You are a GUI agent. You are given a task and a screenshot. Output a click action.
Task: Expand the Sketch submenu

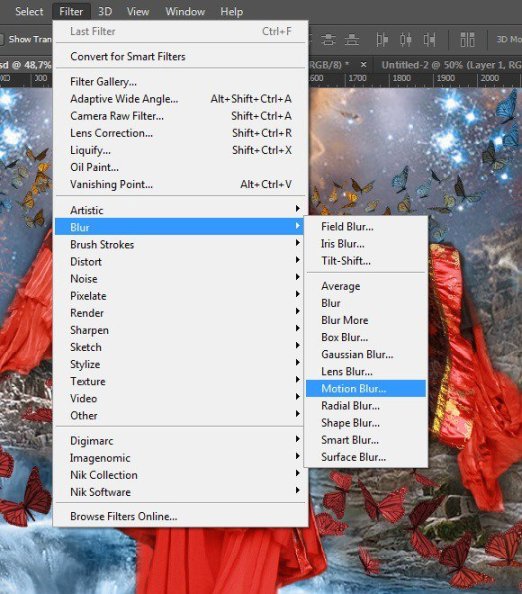point(180,347)
